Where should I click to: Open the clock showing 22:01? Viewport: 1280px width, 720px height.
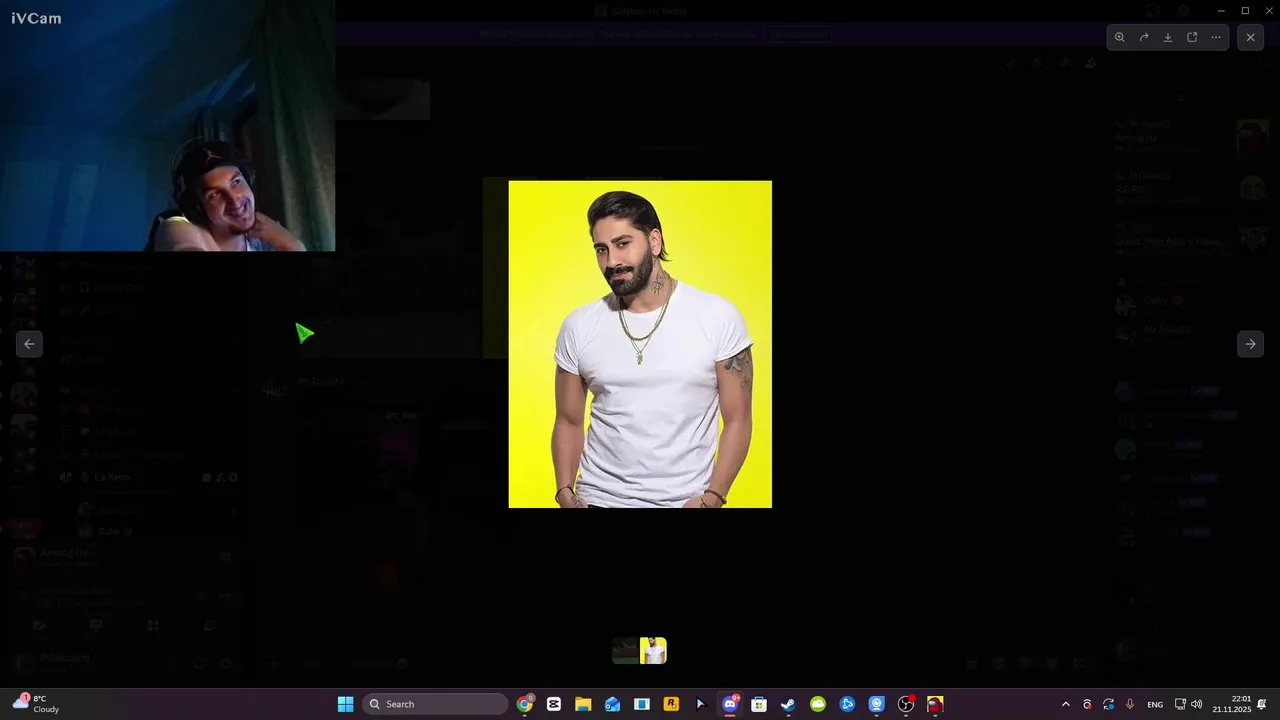[1232, 704]
